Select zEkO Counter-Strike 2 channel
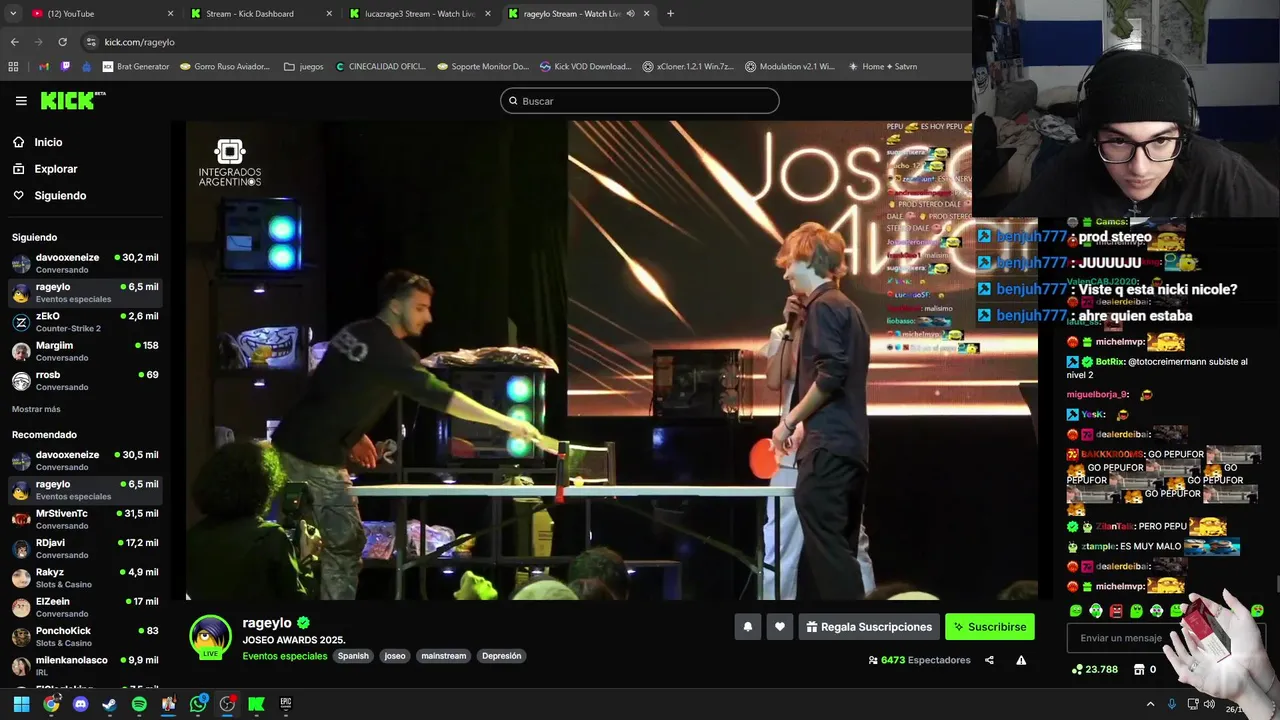This screenshot has width=1280, height=720. point(85,322)
